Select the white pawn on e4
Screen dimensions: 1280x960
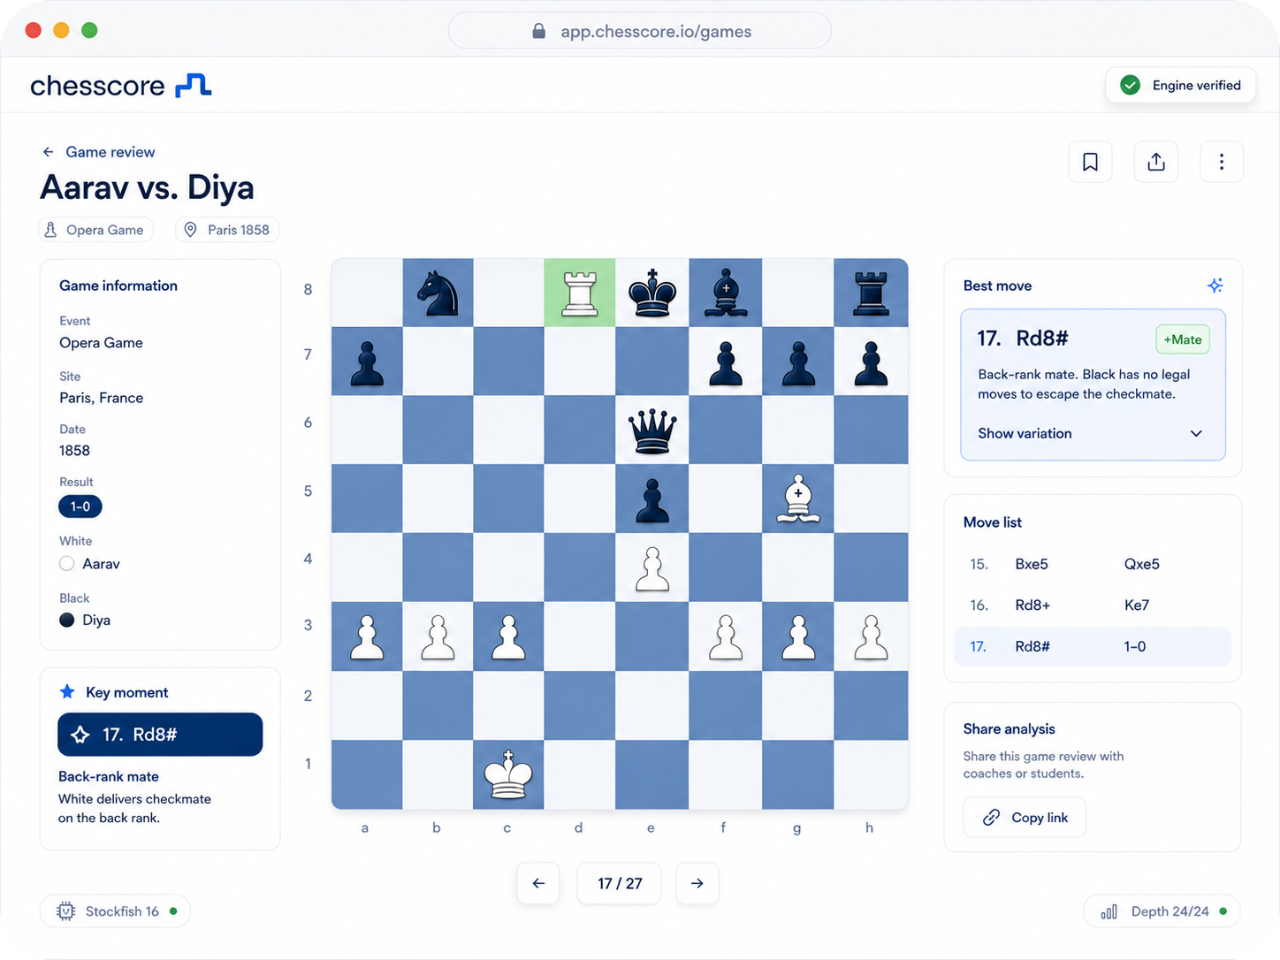(652, 569)
